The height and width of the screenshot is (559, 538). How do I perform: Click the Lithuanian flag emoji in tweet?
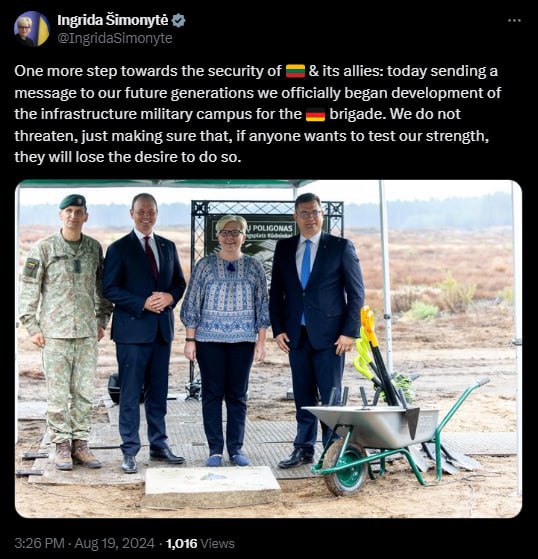[x=296, y=71]
